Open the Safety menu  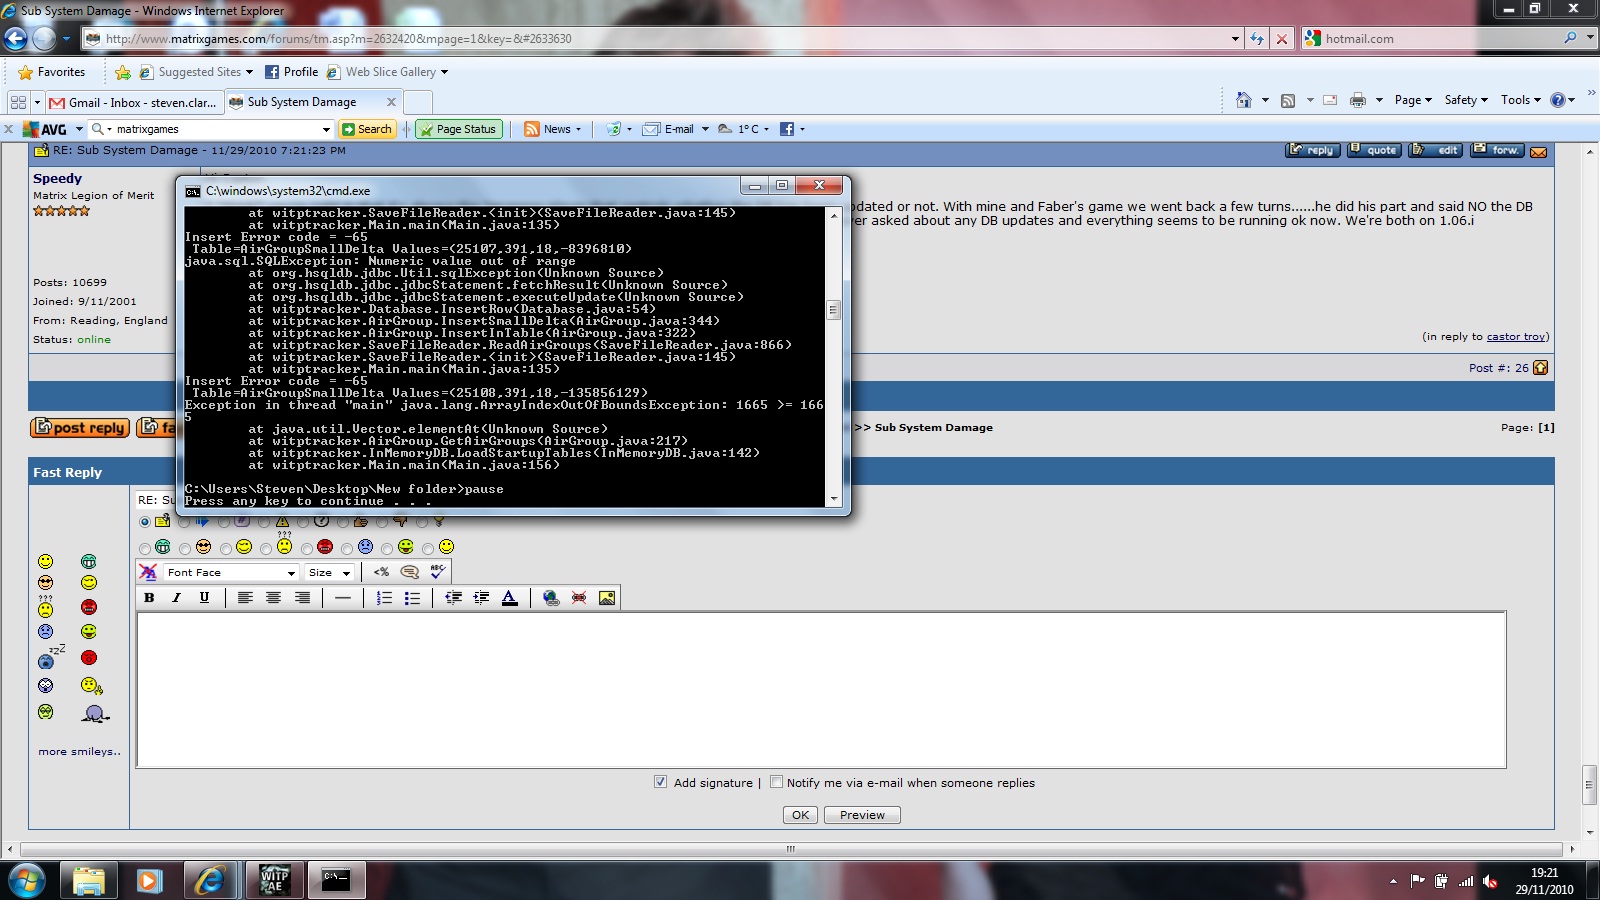pos(1466,100)
